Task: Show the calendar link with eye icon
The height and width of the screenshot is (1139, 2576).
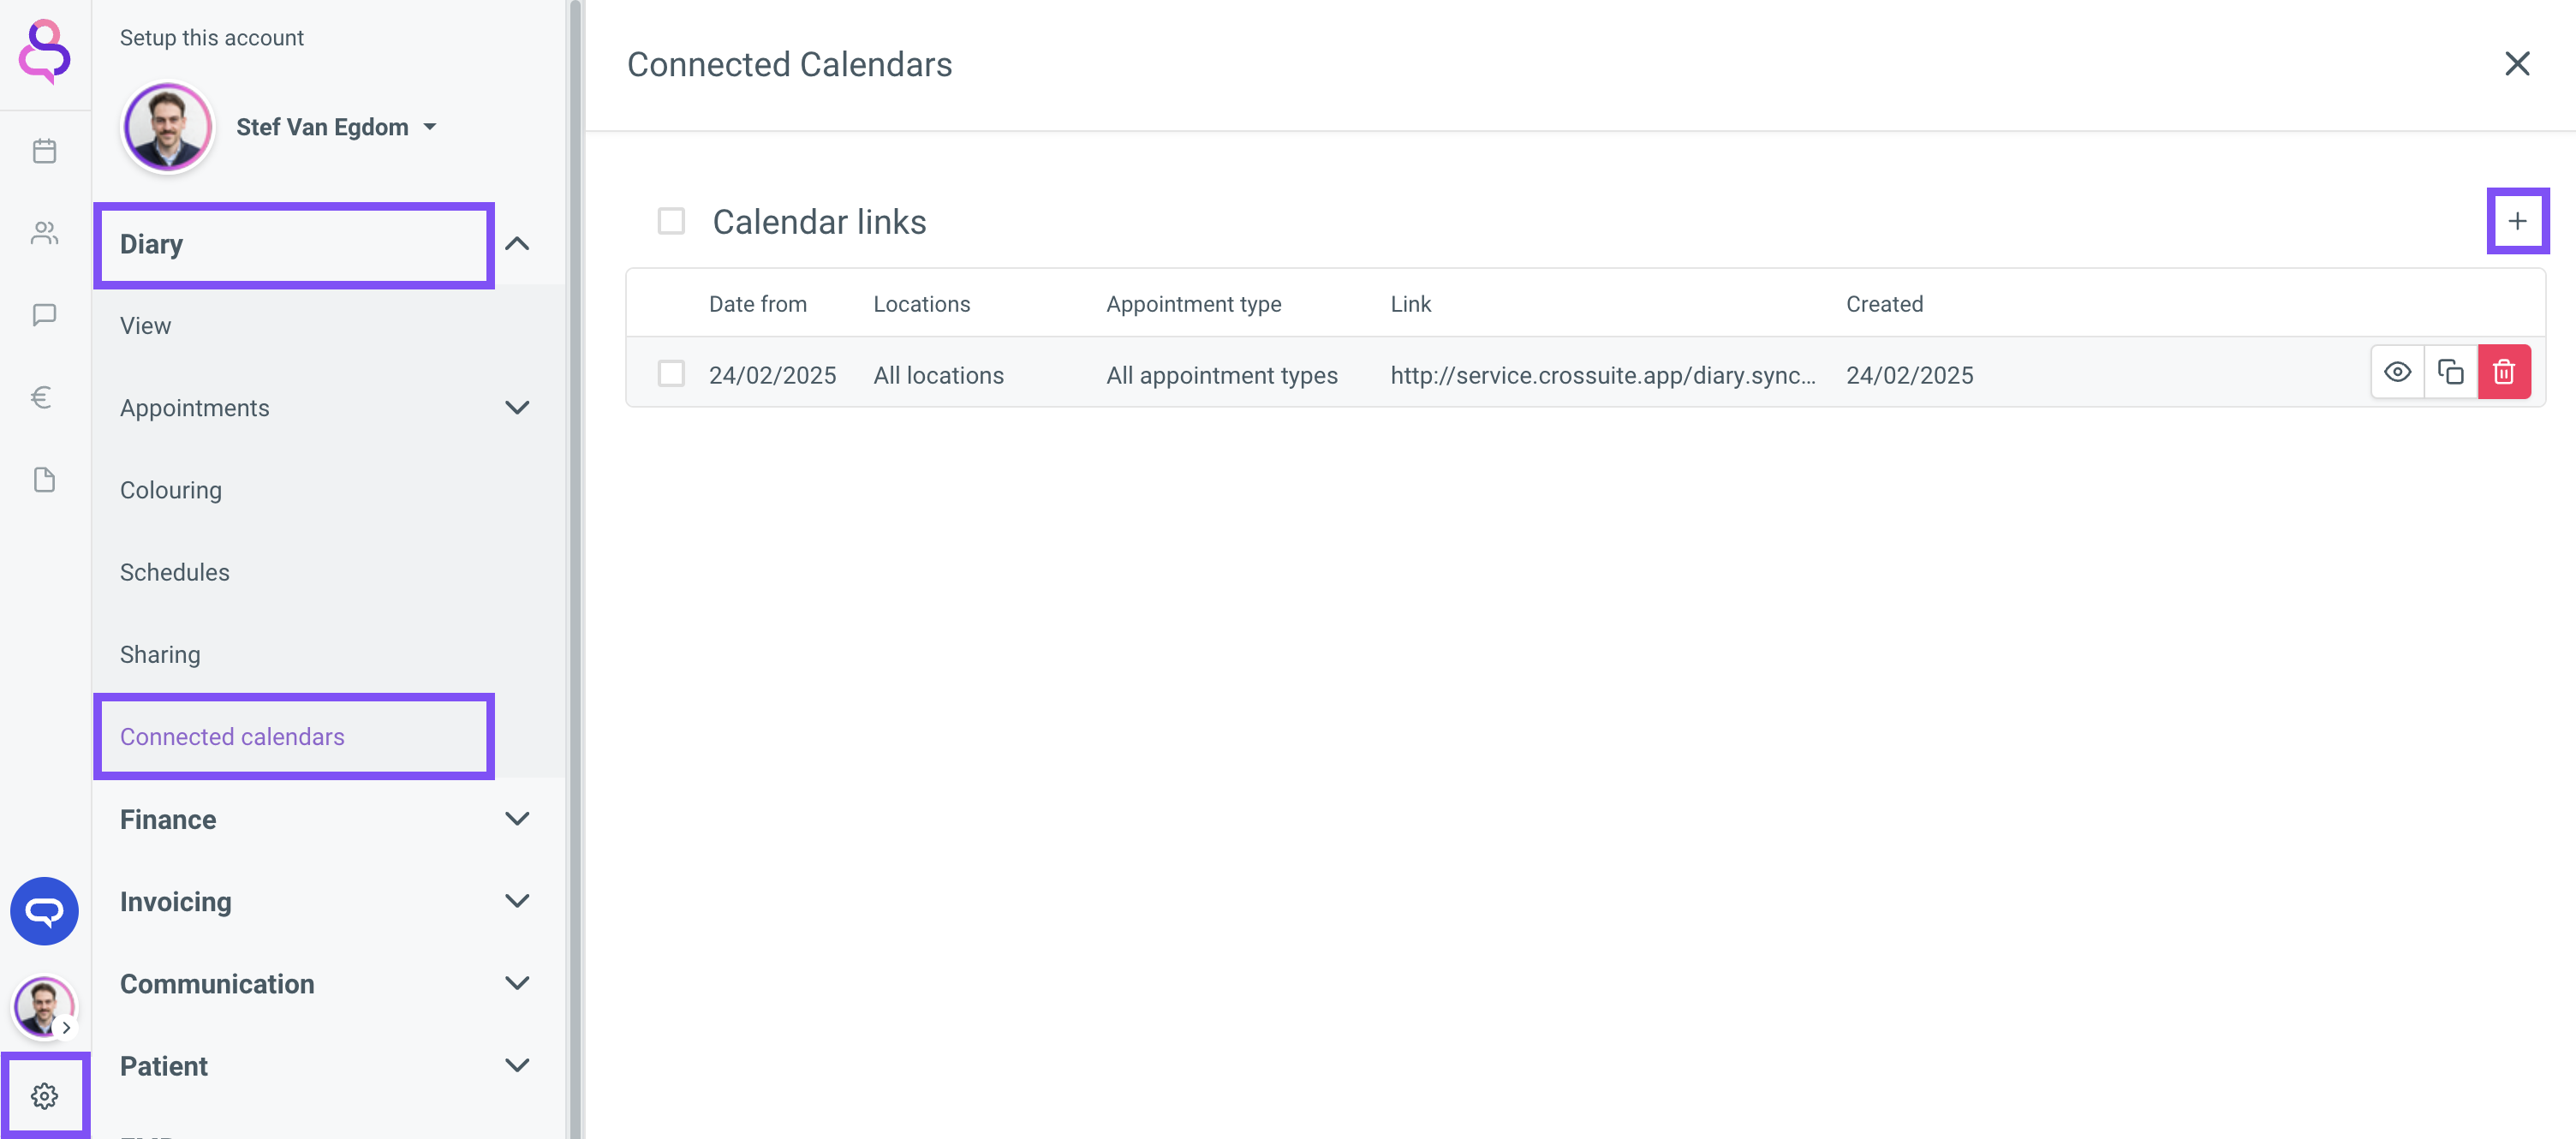Action: click(x=2397, y=372)
